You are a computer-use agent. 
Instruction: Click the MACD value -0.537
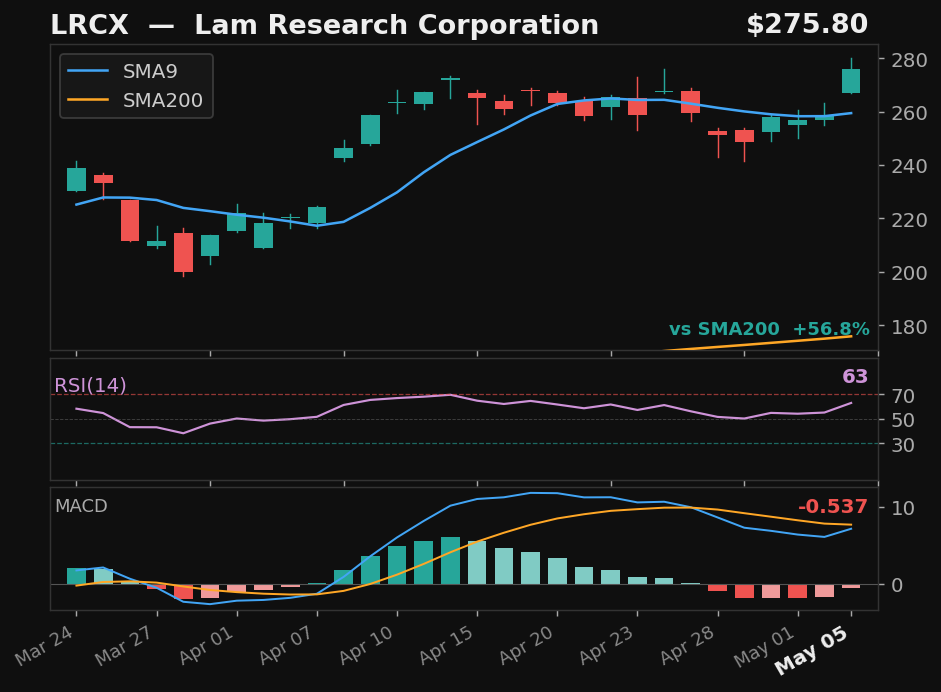832,507
